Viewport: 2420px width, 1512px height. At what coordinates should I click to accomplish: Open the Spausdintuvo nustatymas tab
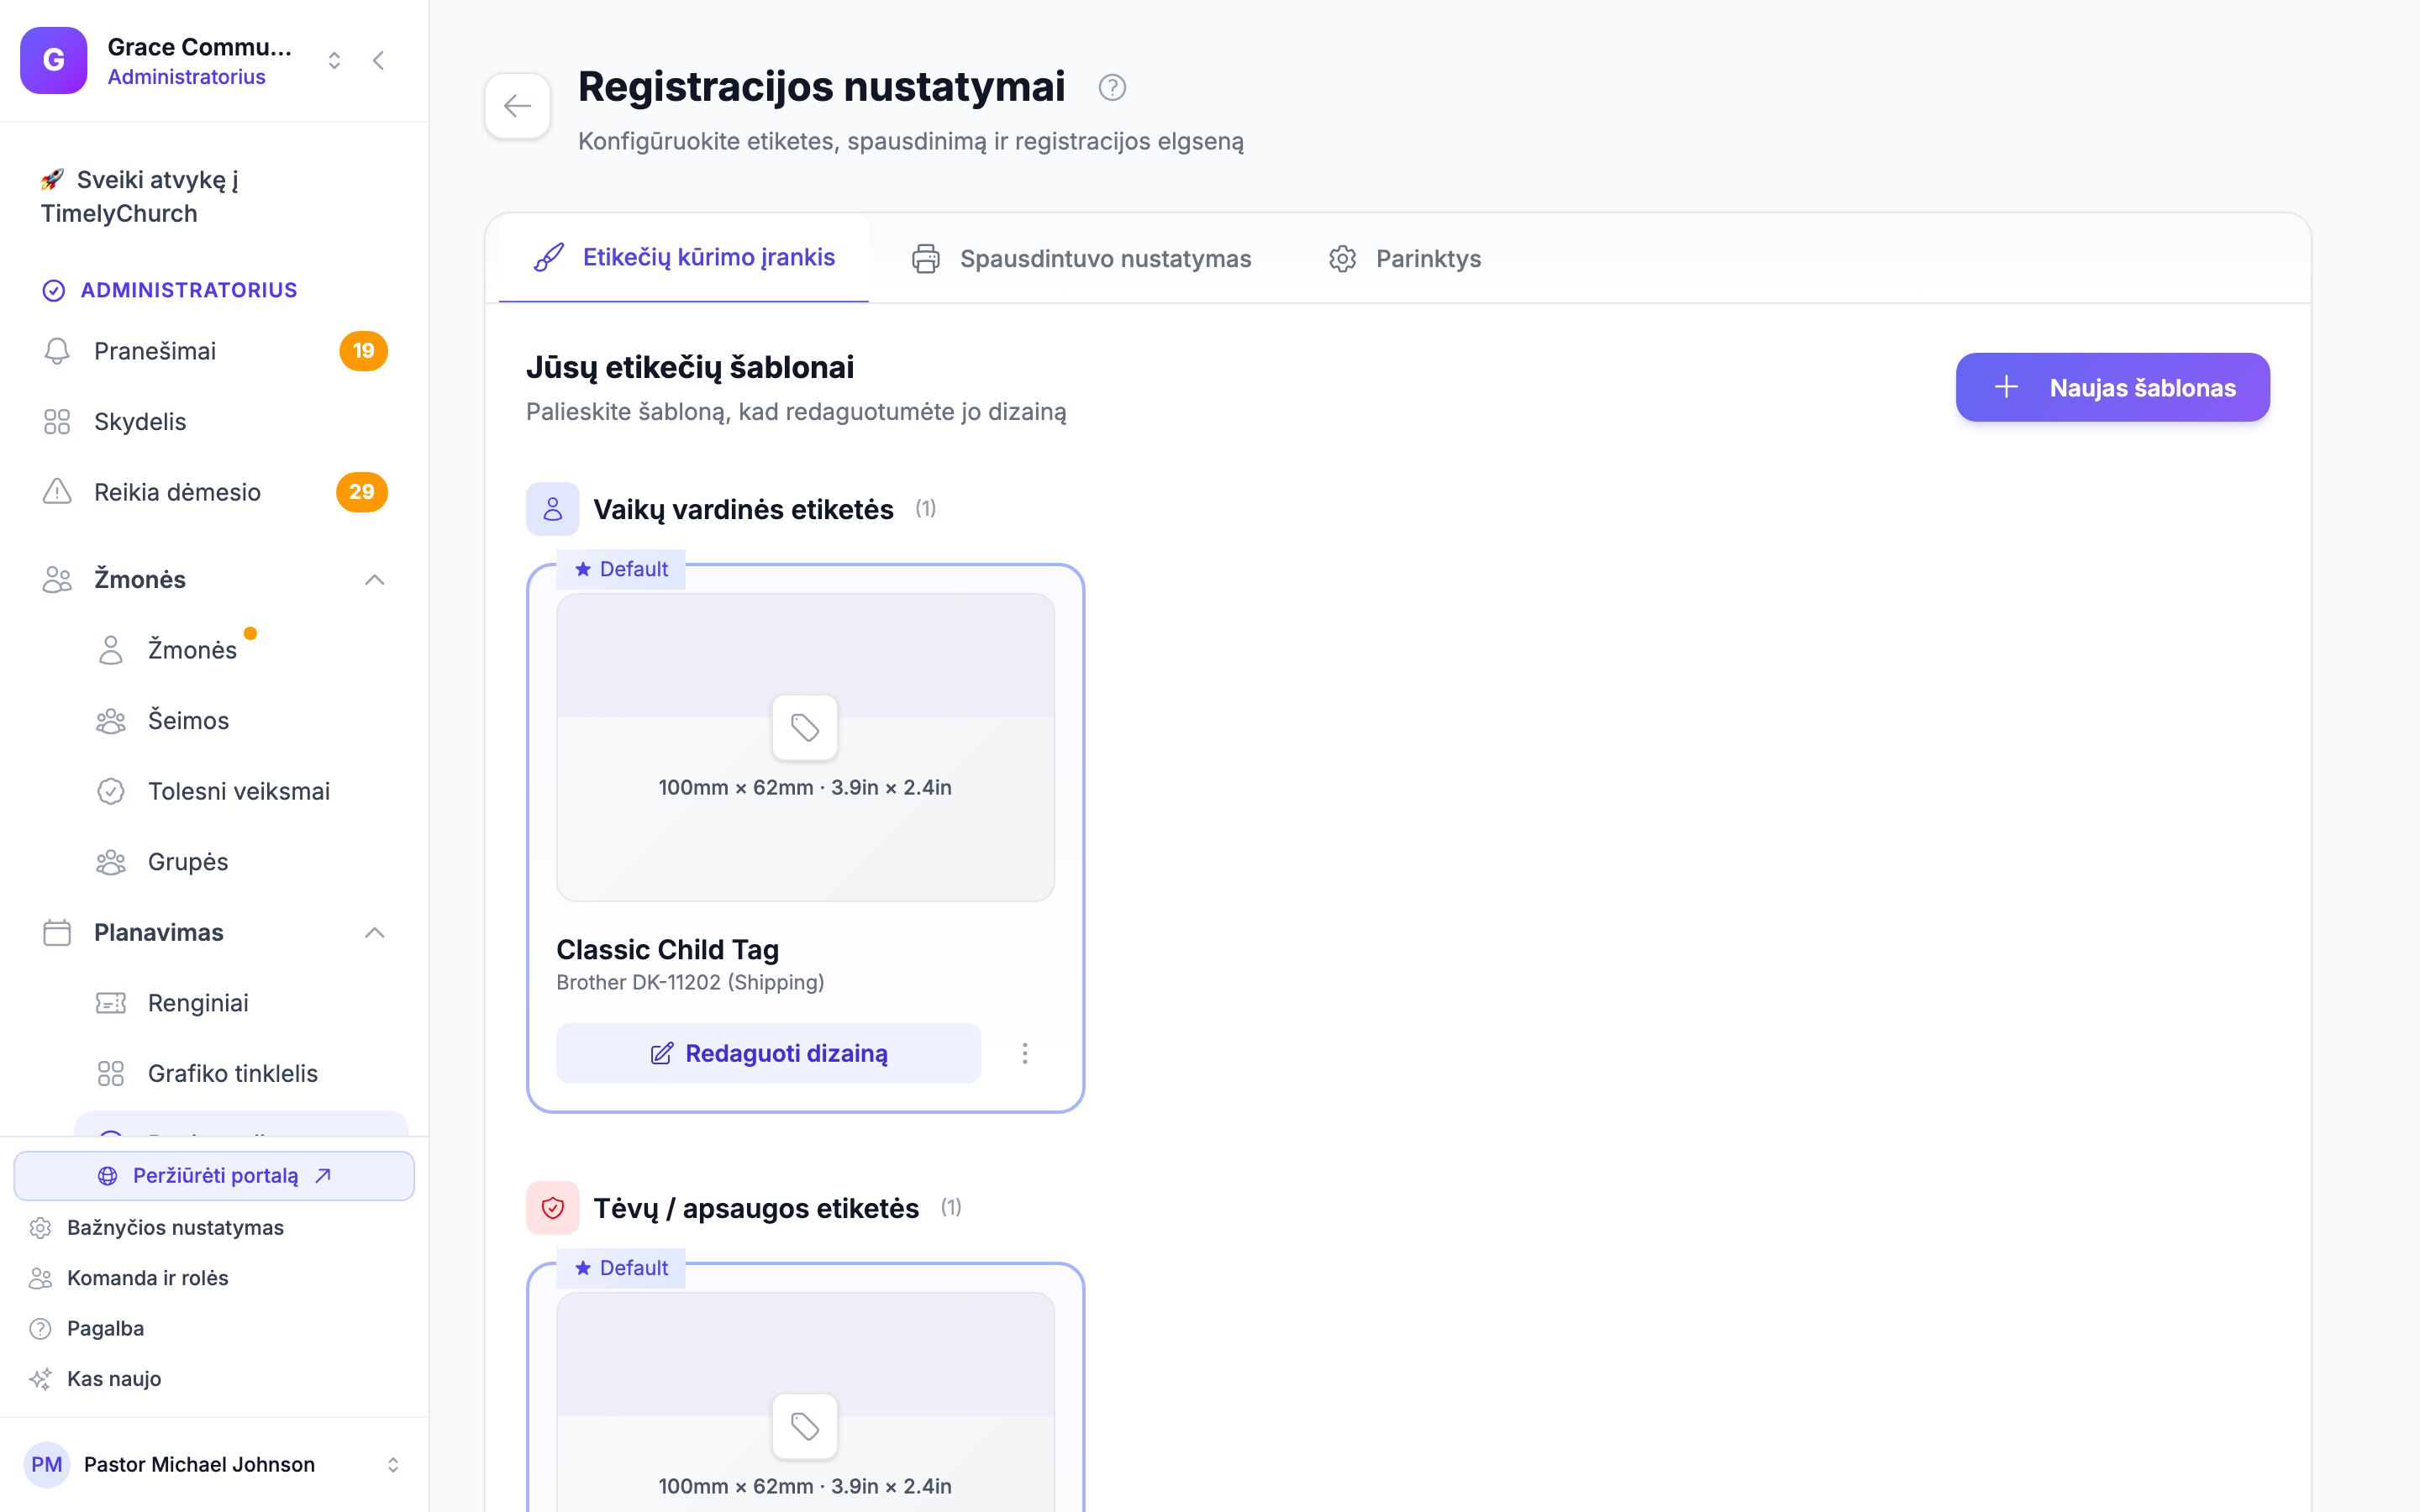(1081, 259)
